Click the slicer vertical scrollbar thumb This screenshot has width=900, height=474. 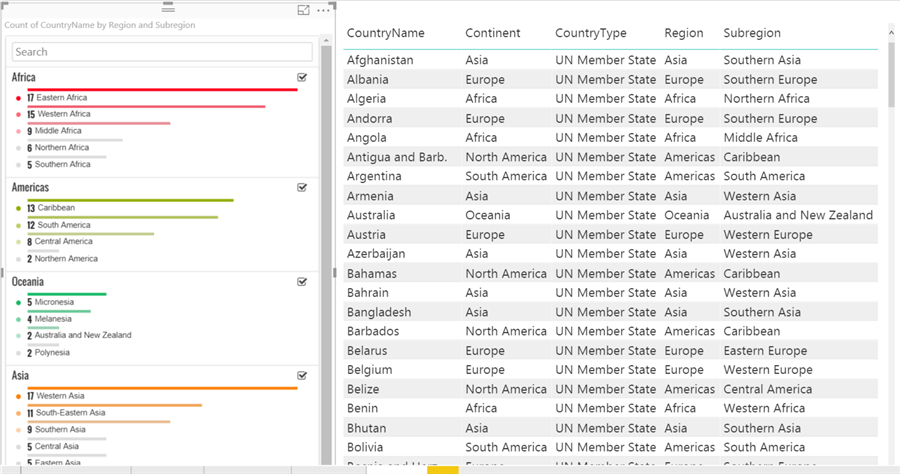[326, 255]
